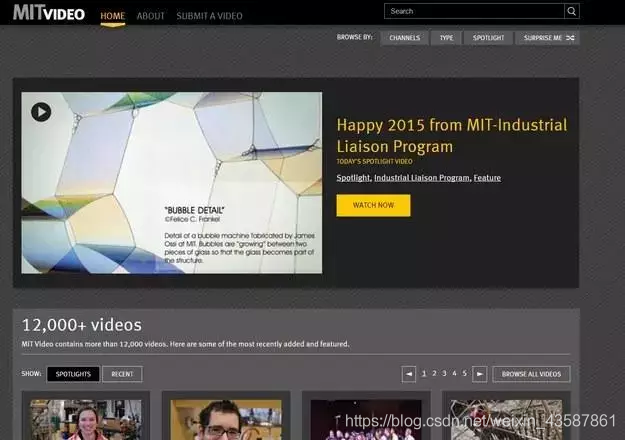Click the MIT Video logo
Viewport: 625px width, 440px height.
pos(49,12)
